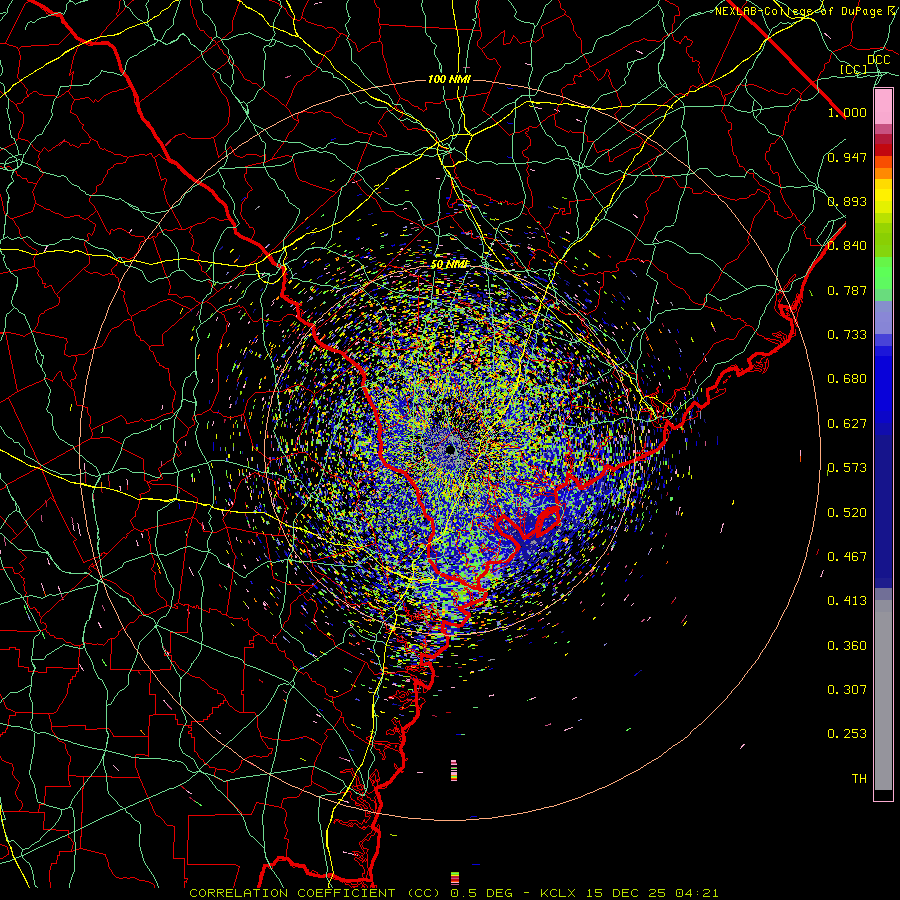Image resolution: width=900 pixels, height=900 pixels.
Task: Click the 0.627 legend value
Action: (x=847, y=424)
